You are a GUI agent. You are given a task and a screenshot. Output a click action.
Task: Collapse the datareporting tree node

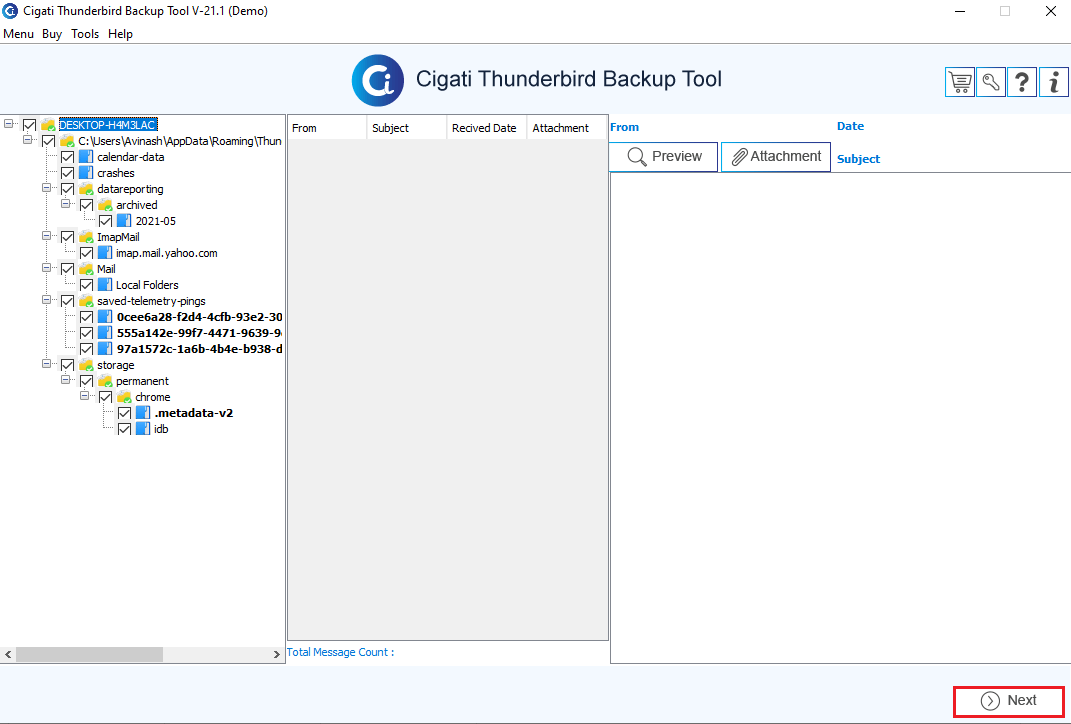pyautogui.click(x=46, y=187)
